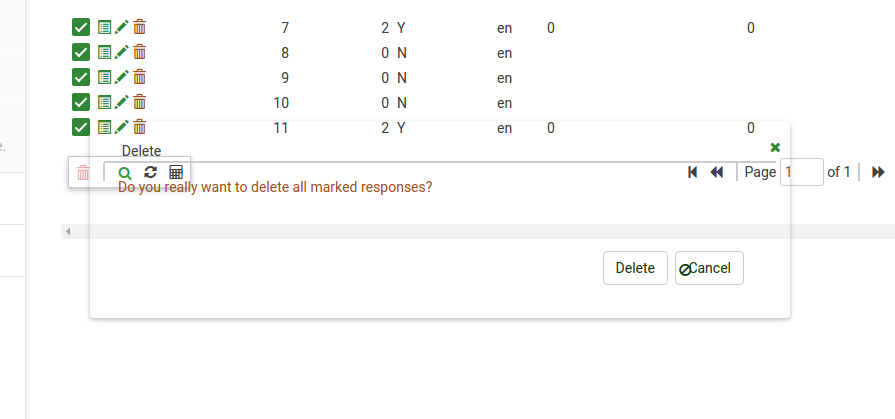Close the delete dialog with green X
Viewport: 895px width, 419px height.
click(775, 147)
